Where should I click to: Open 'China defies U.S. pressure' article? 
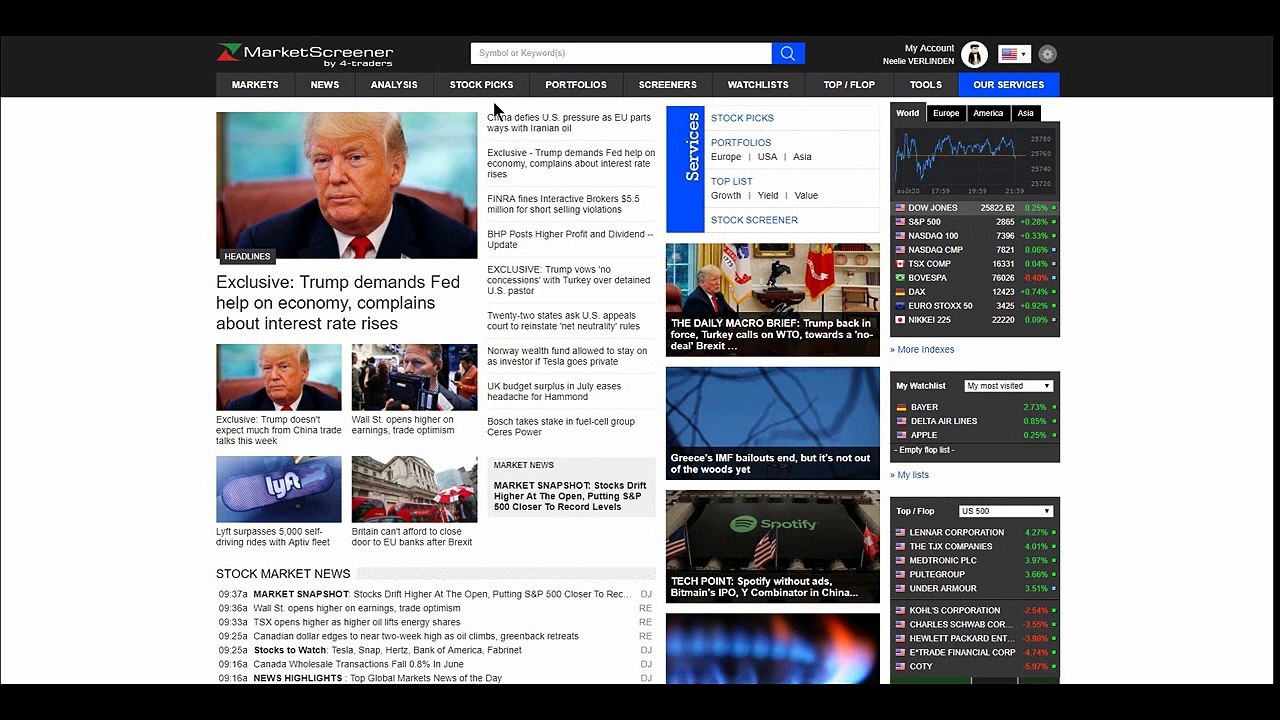pos(569,123)
